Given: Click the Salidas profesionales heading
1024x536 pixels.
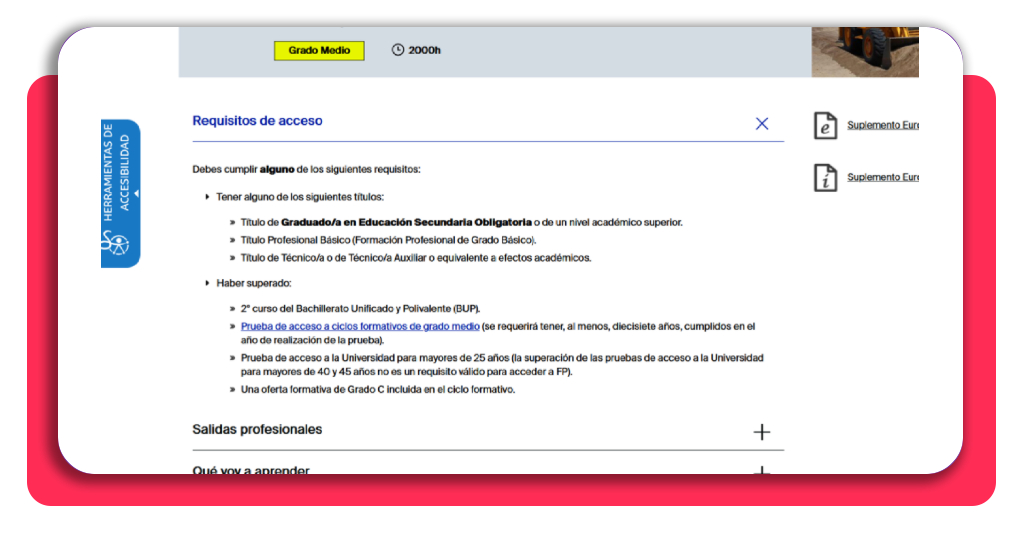Looking at the screenshot, I should pyautogui.click(x=257, y=430).
